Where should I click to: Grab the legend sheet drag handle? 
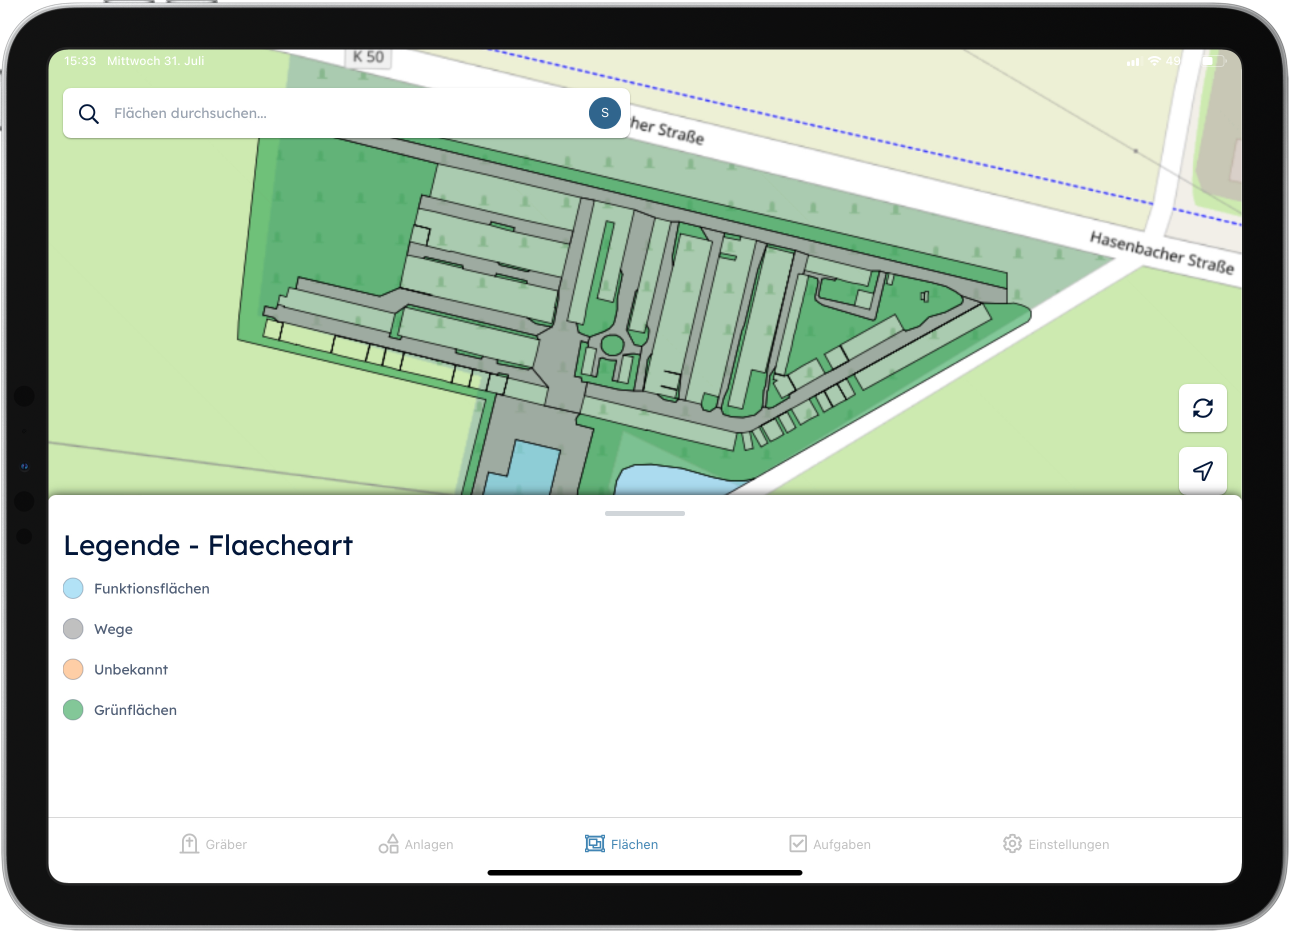click(x=645, y=513)
